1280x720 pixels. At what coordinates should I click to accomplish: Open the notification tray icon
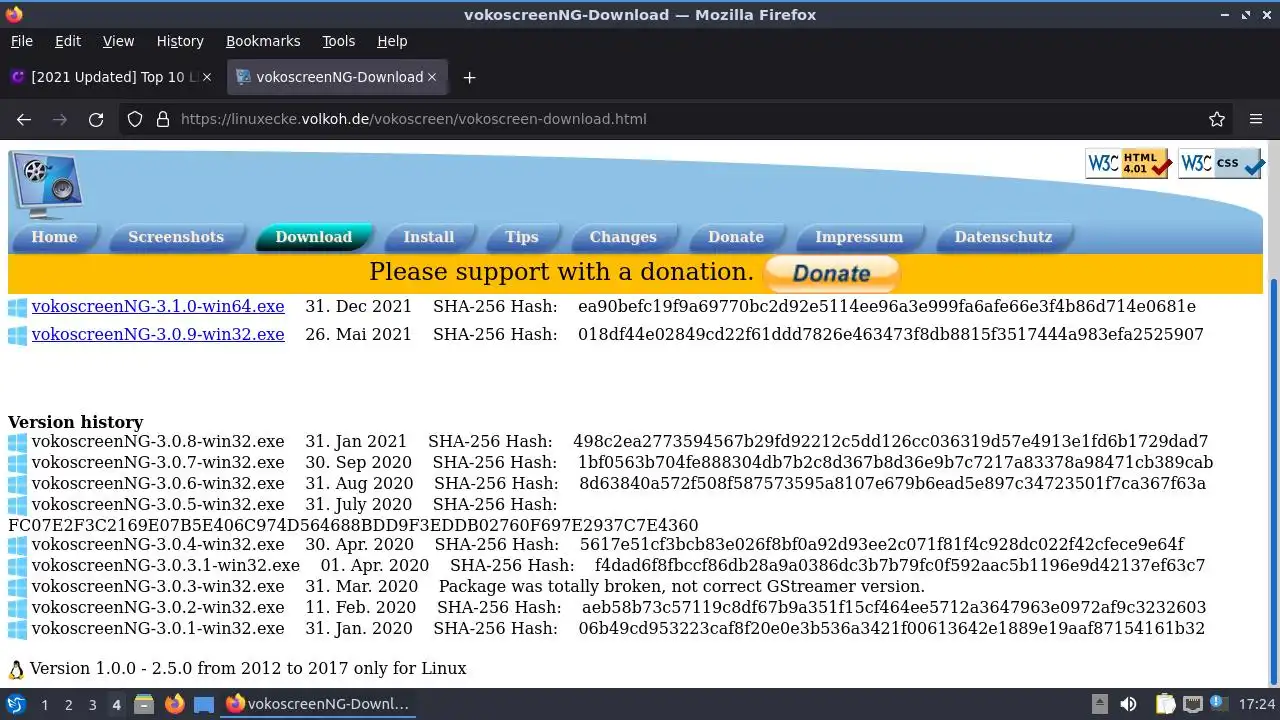pos(1218,704)
